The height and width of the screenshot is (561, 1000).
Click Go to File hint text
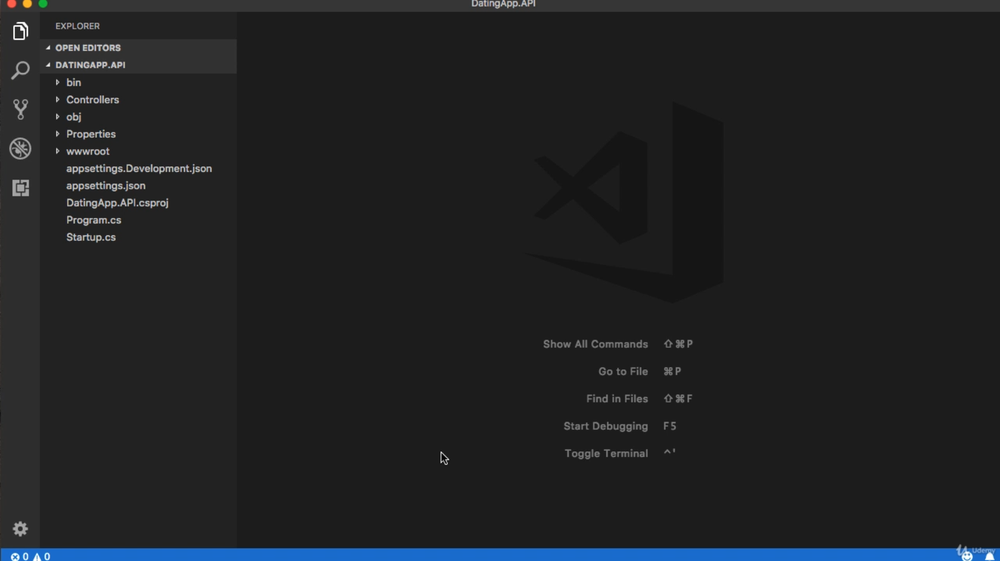point(623,372)
